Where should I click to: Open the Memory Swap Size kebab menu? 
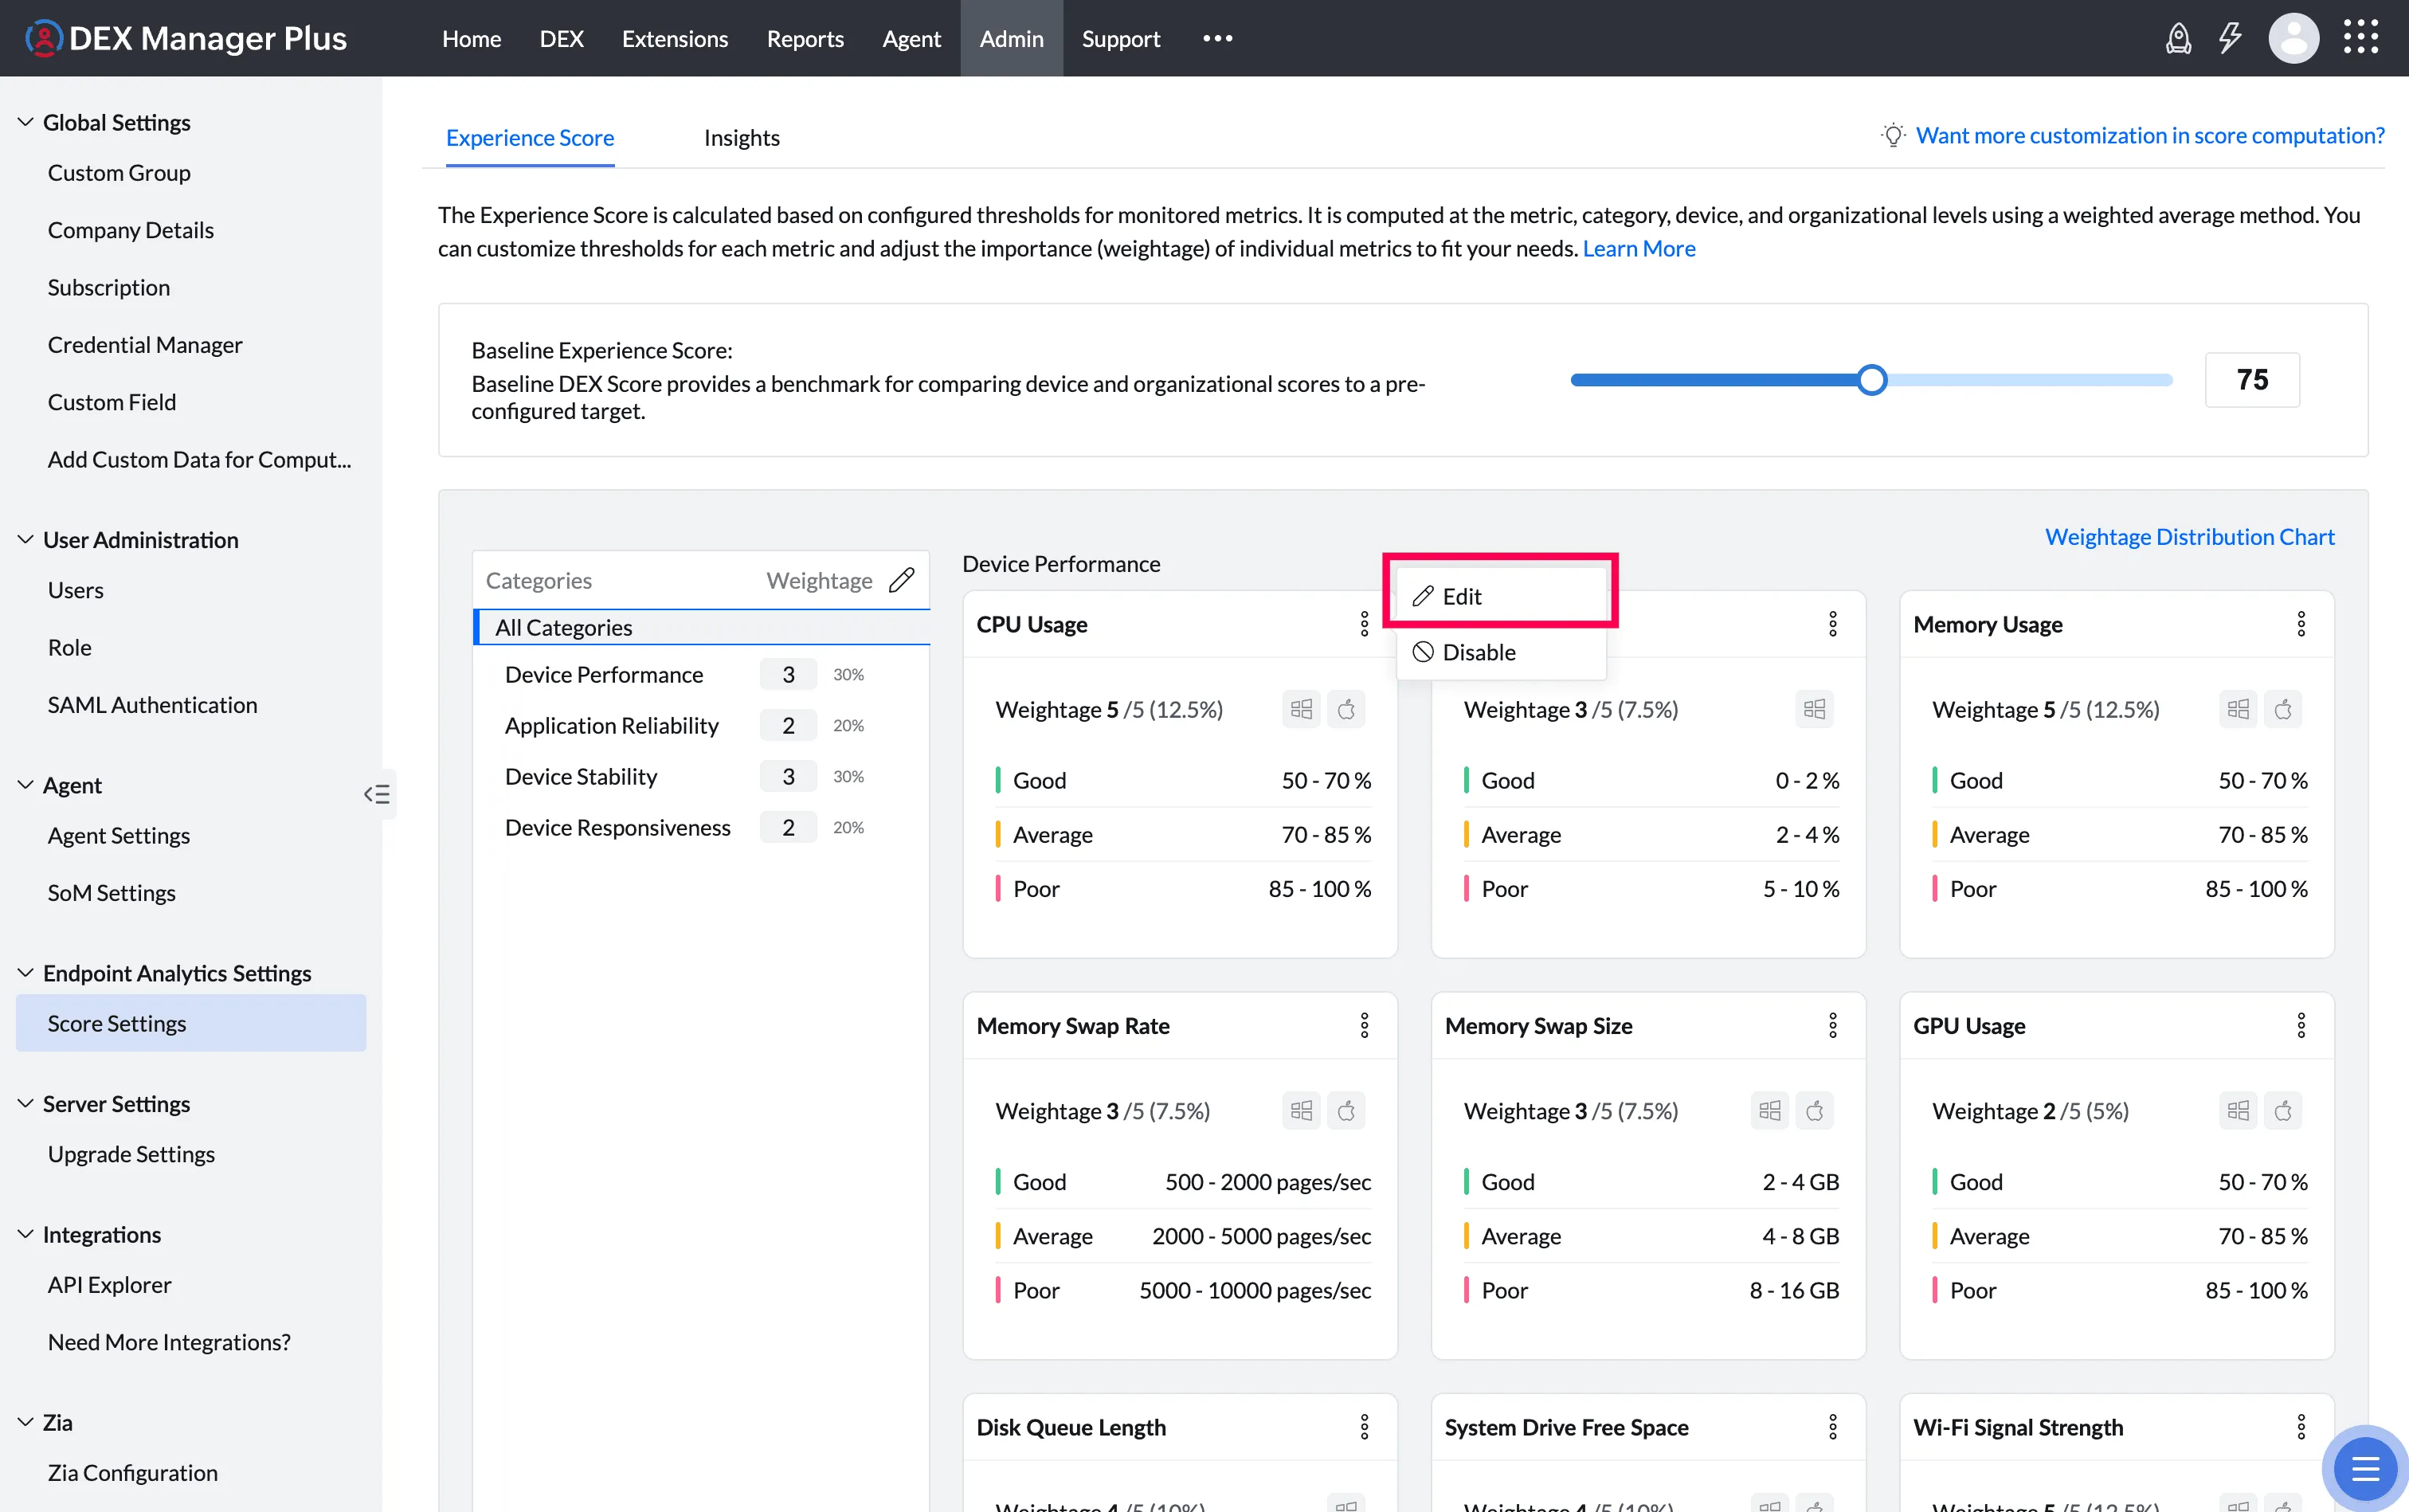[x=1833, y=1025]
